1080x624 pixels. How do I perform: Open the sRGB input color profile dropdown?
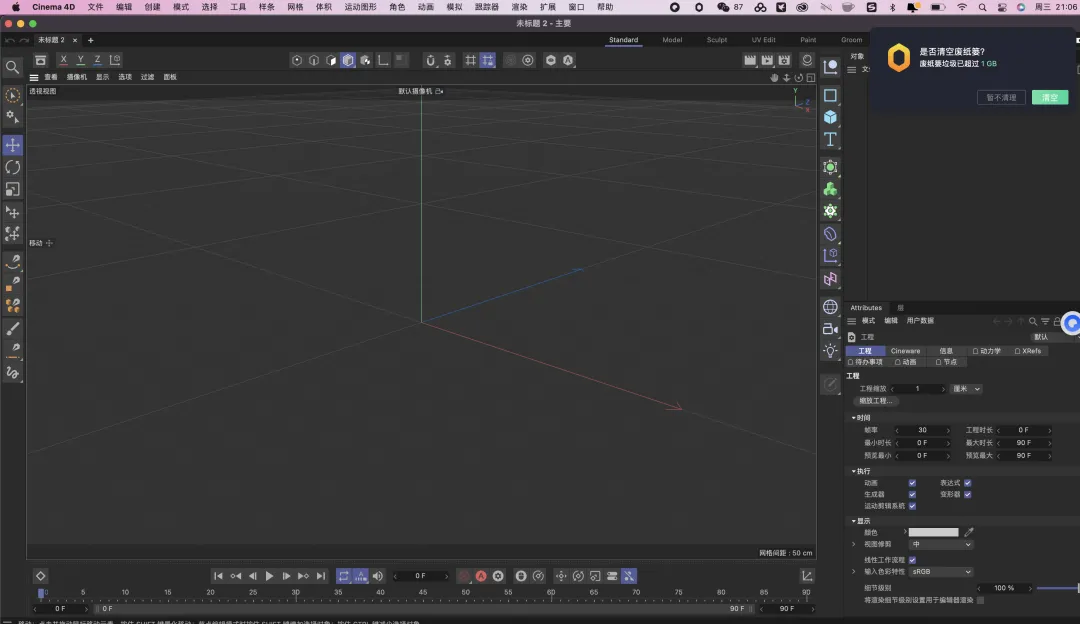[940, 572]
